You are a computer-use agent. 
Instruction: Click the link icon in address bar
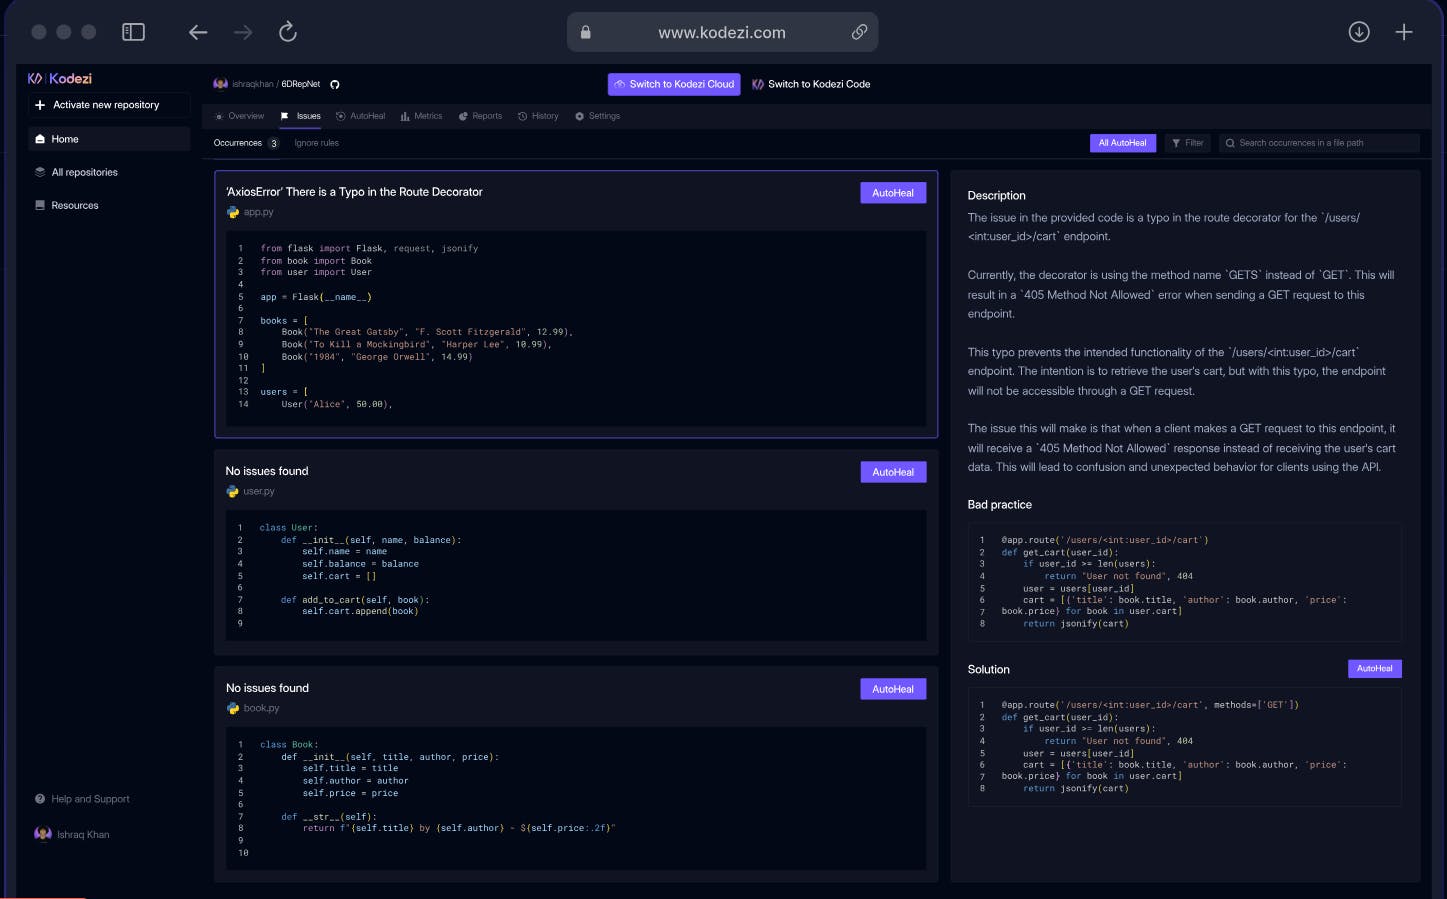pyautogui.click(x=859, y=32)
